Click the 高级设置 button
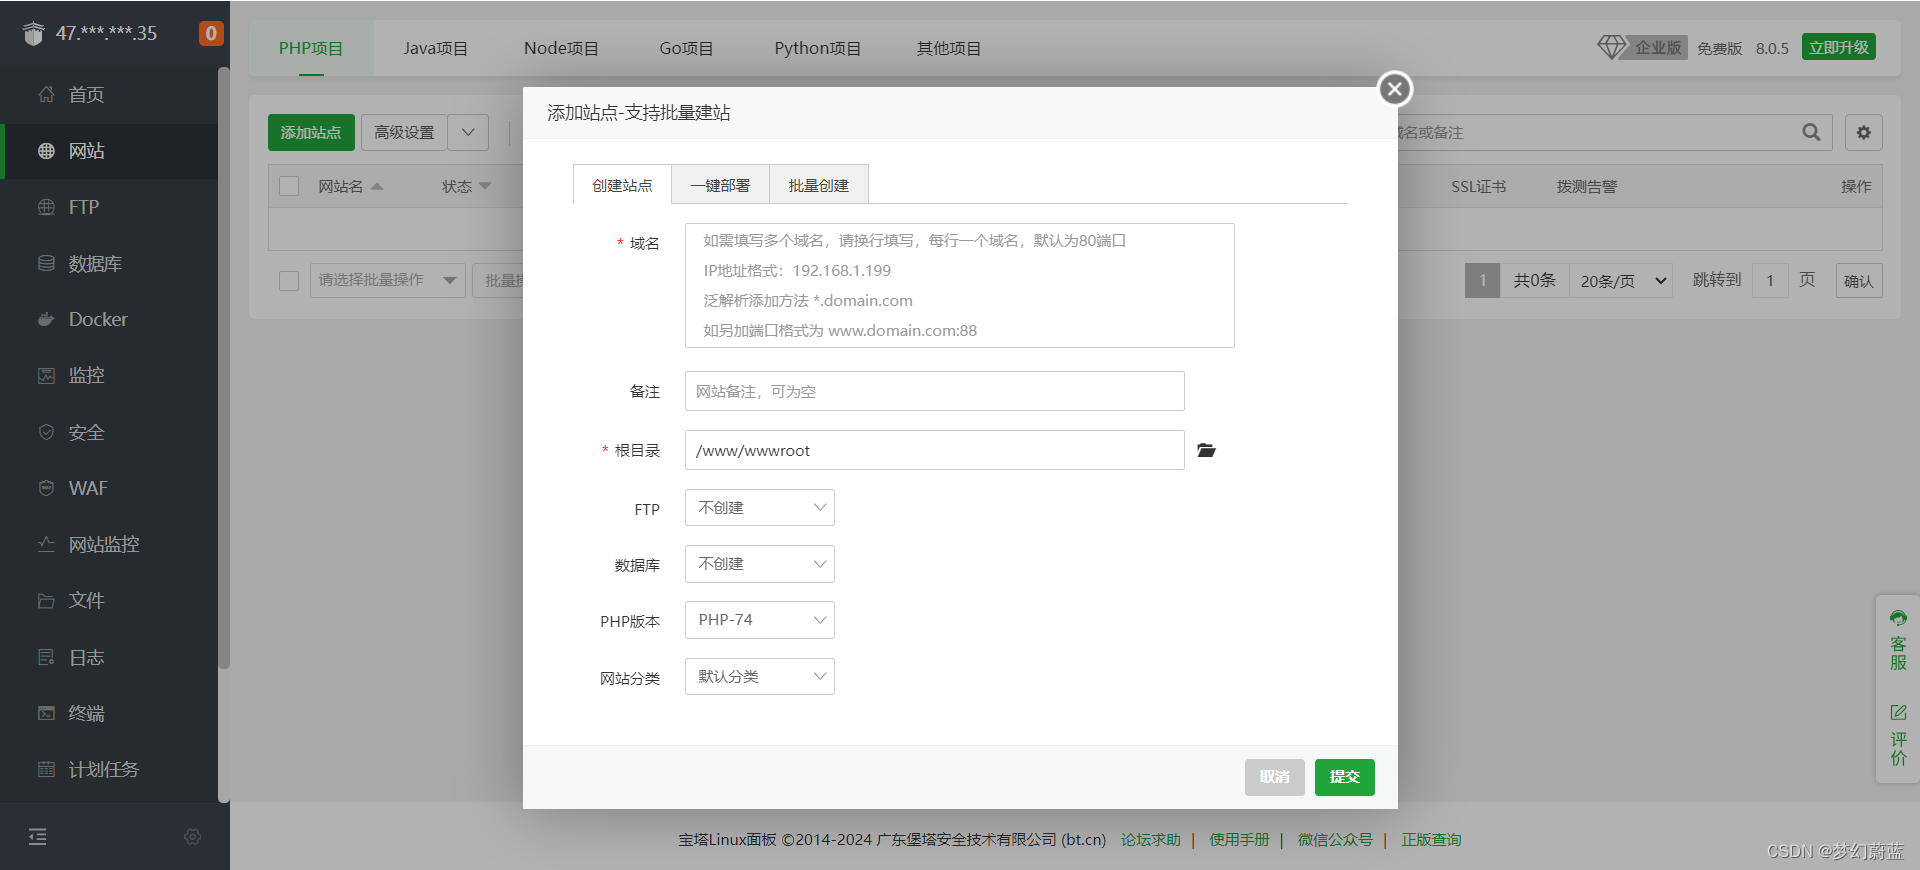1920x870 pixels. [x=404, y=132]
